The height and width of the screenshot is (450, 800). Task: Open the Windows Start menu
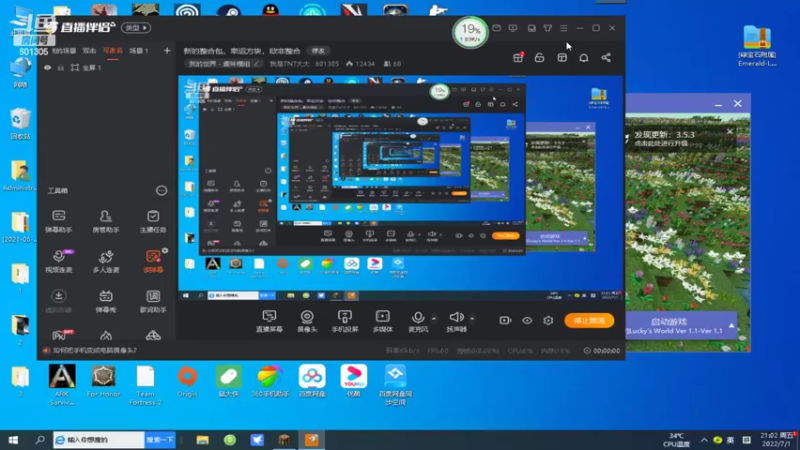[13, 440]
